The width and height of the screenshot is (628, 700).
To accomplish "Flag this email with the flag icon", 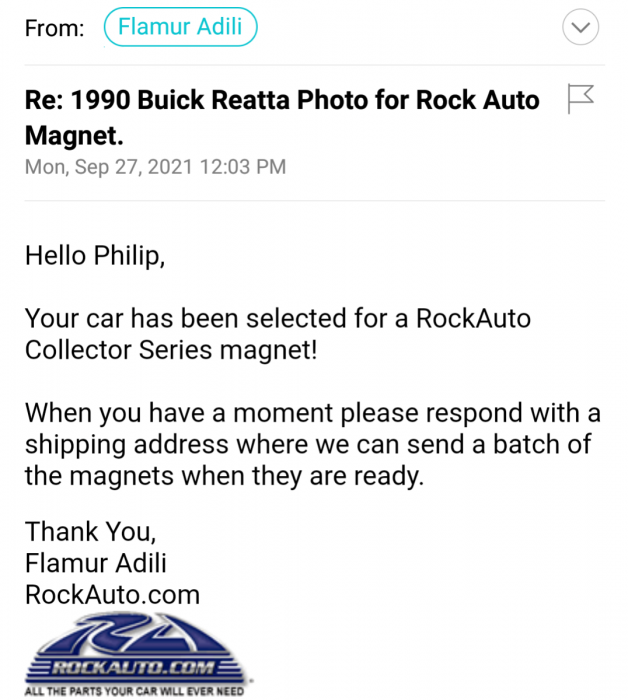I will click(x=581, y=99).
